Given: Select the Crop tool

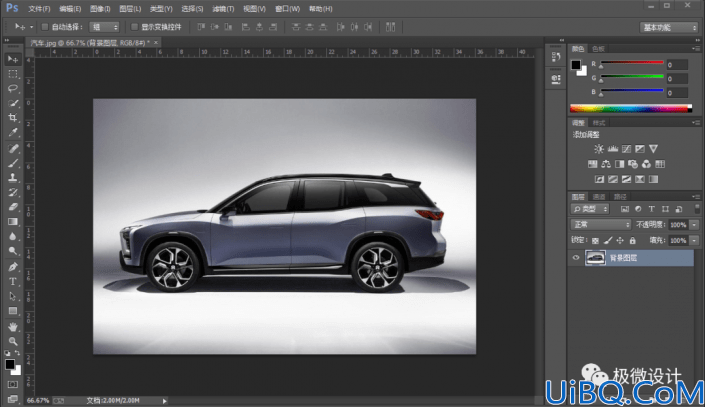Looking at the screenshot, I should (x=13, y=118).
